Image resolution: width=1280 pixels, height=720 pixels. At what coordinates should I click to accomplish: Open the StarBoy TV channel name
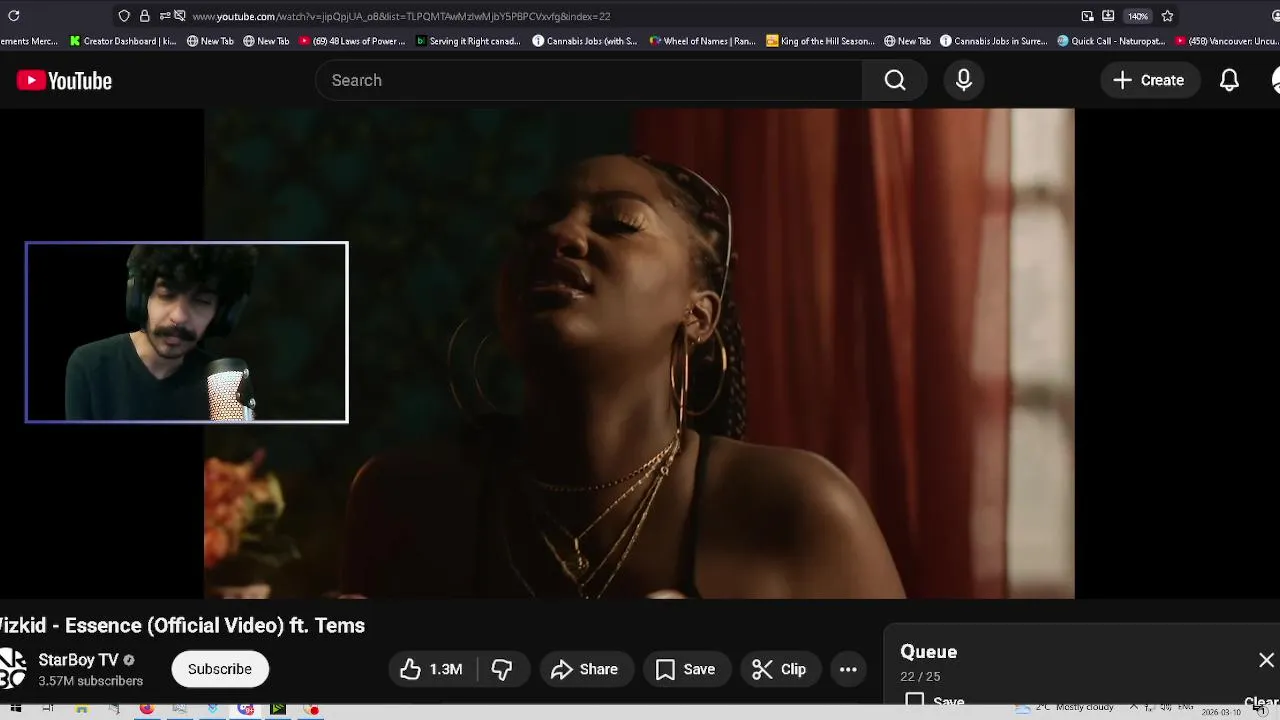(x=78, y=660)
